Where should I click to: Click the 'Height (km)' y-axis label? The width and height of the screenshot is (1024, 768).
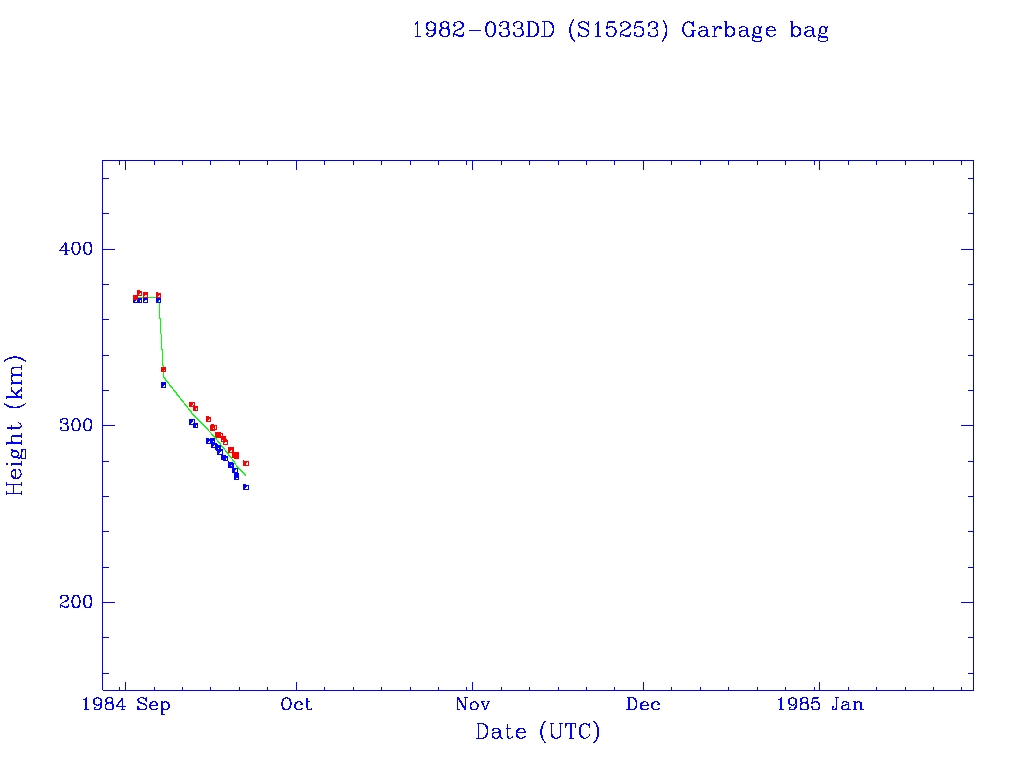click(x=15, y=425)
